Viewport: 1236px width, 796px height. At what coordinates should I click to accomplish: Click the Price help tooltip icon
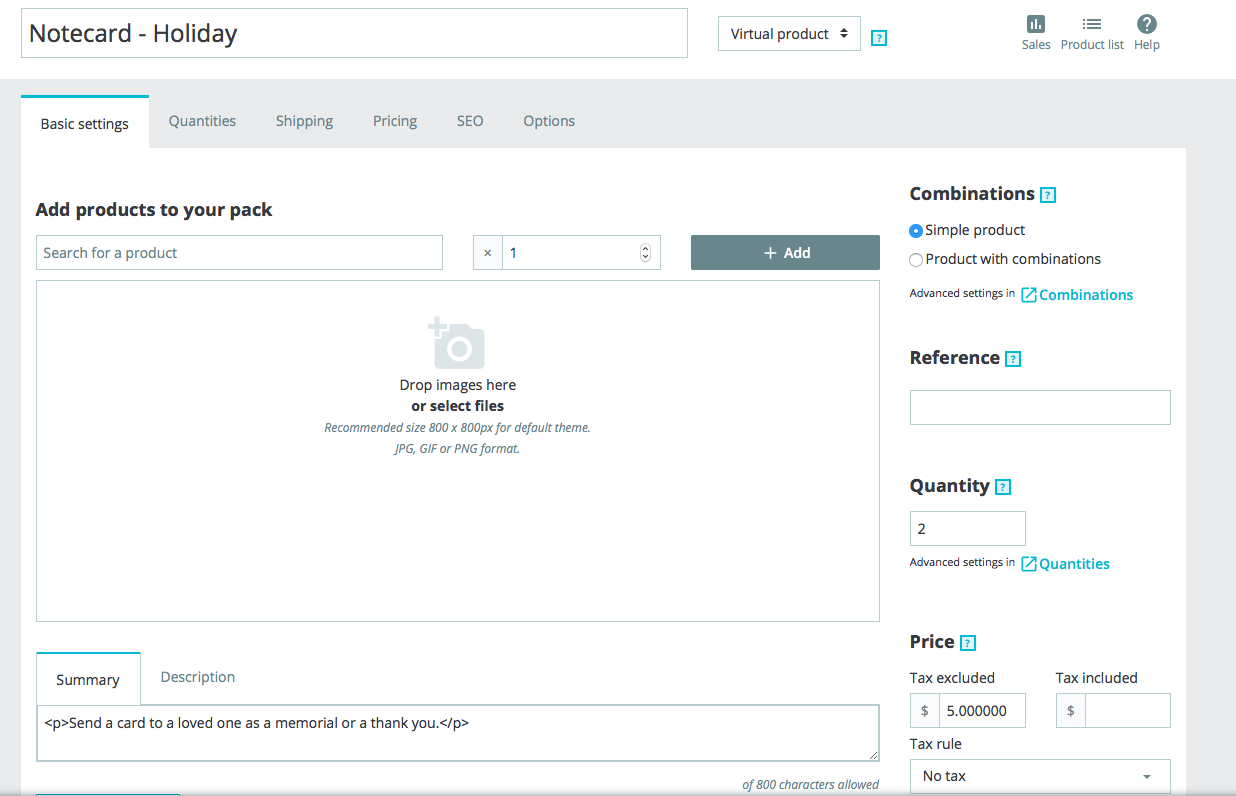coord(967,643)
